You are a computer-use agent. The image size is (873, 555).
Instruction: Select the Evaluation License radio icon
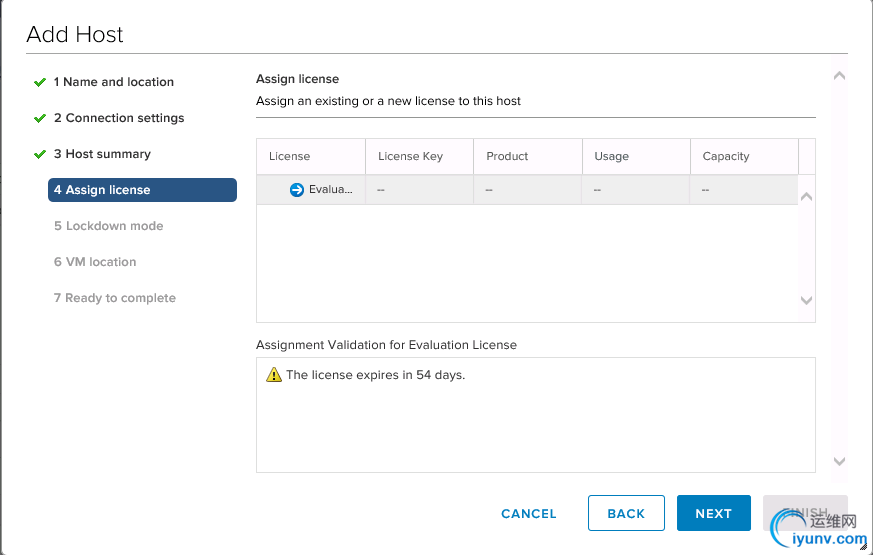(x=297, y=190)
